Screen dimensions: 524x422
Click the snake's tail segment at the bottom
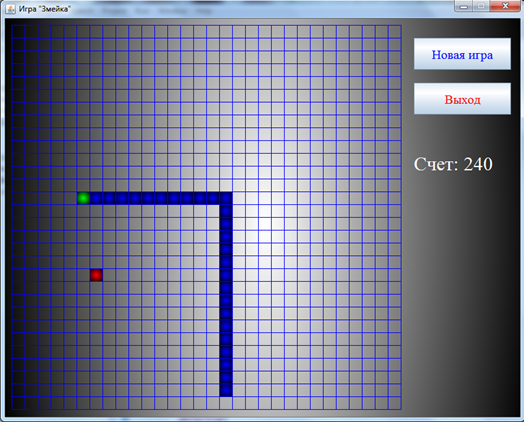(x=226, y=390)
